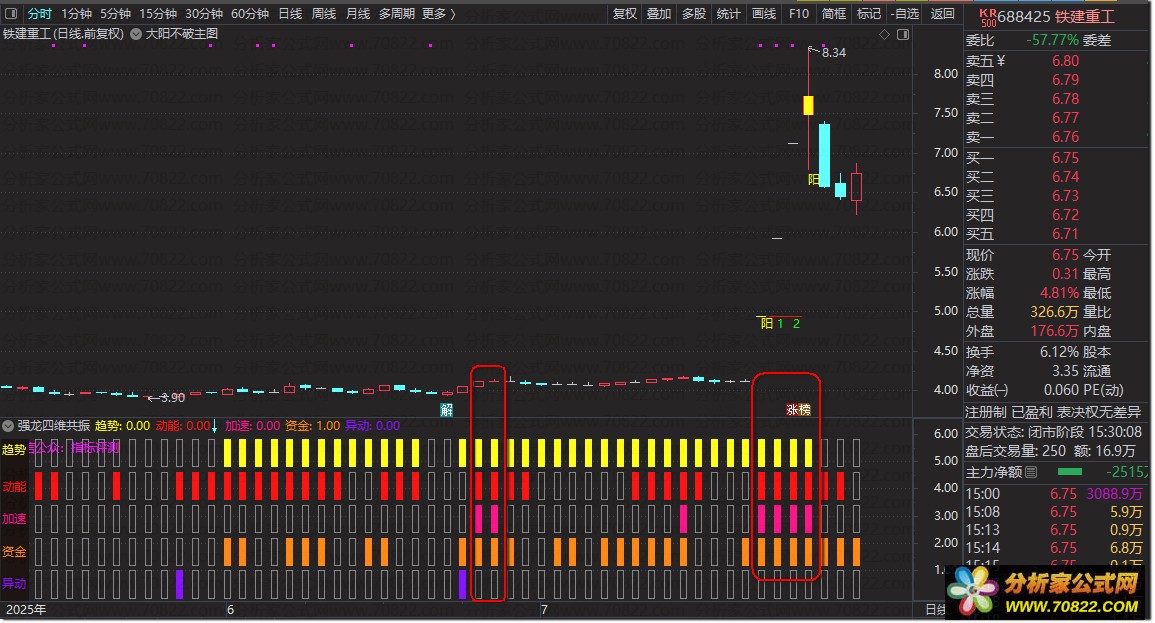Click the 趋势 row label in indicator
The width and height of the screenshot is (1155, 623).
(14, 449)
